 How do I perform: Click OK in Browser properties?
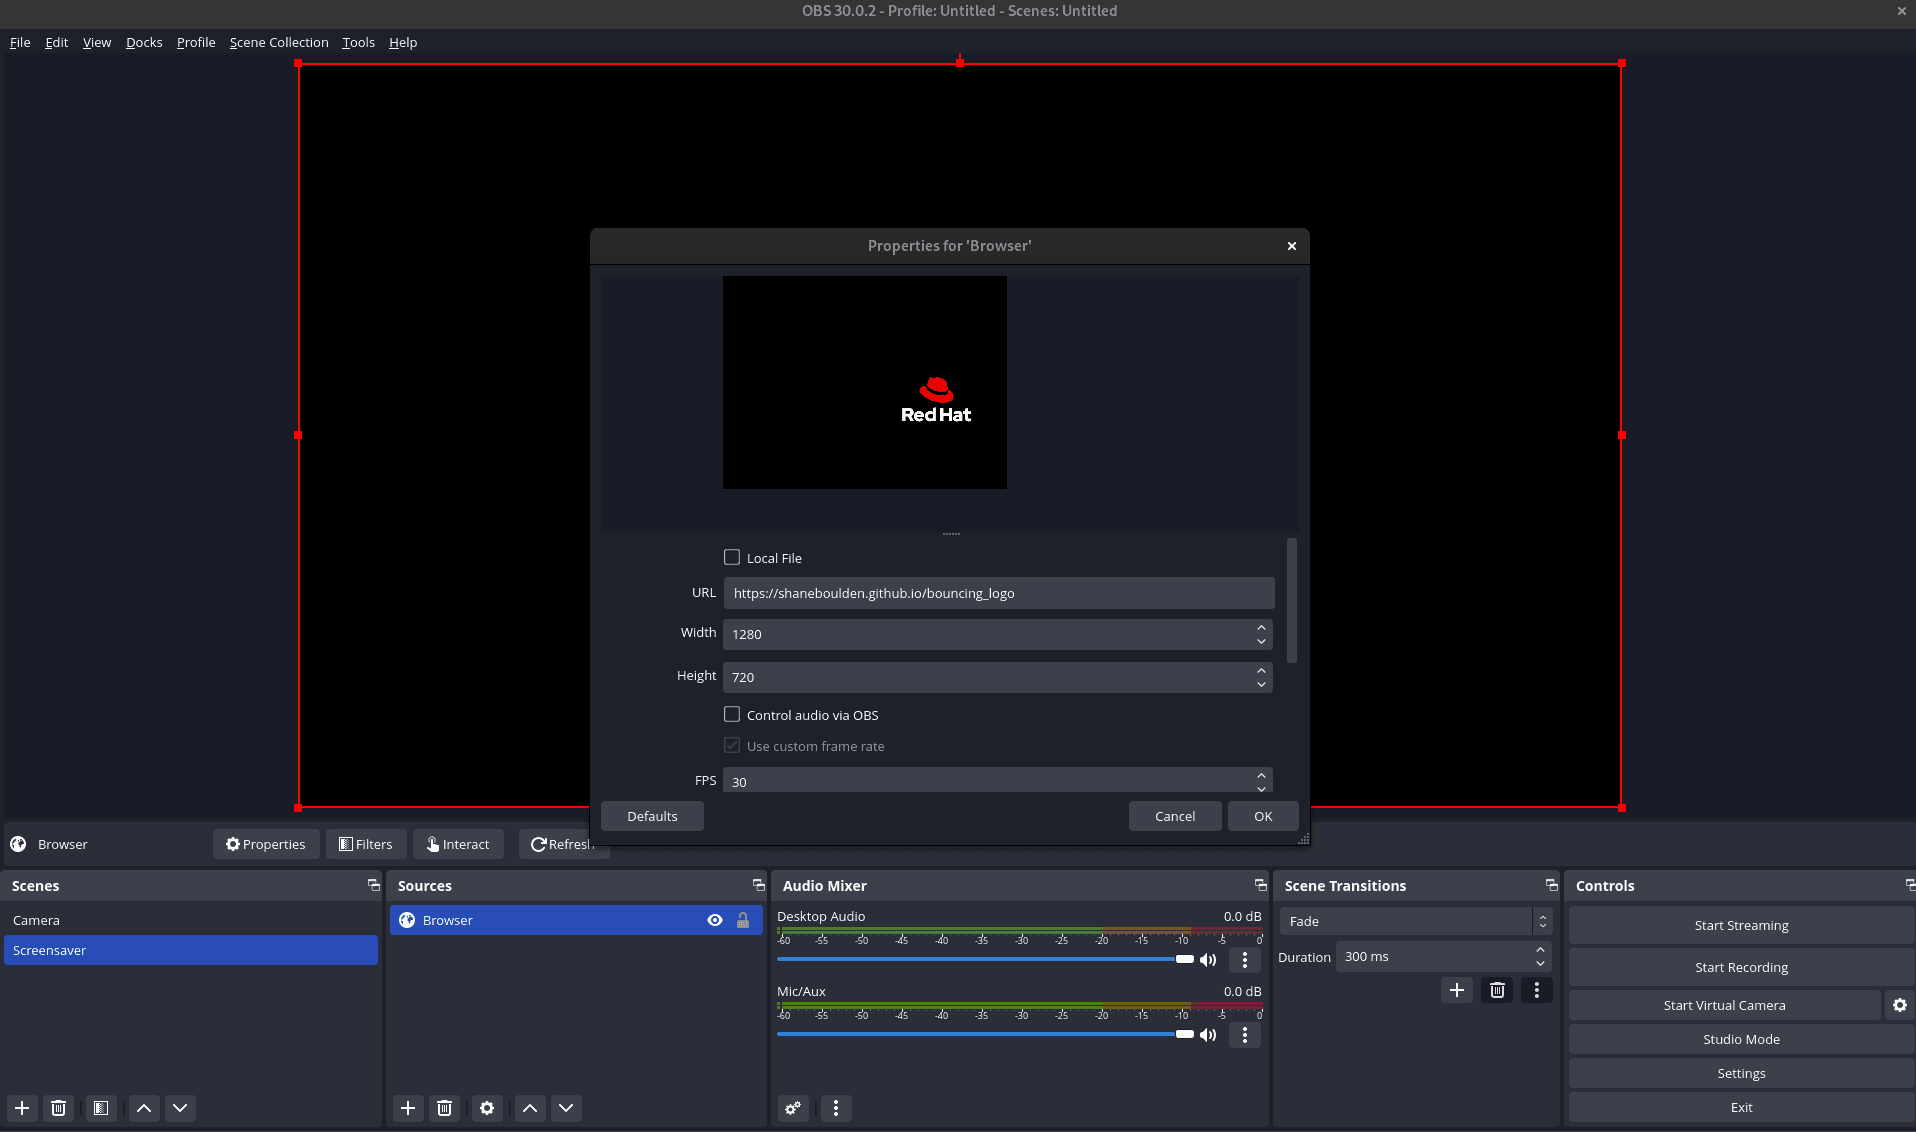click(1263, 816)
